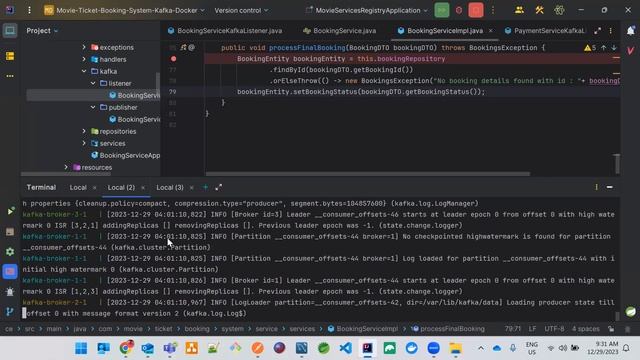640x360 pixels.
Task: Open the Services gear tool window
Action: 10,252
